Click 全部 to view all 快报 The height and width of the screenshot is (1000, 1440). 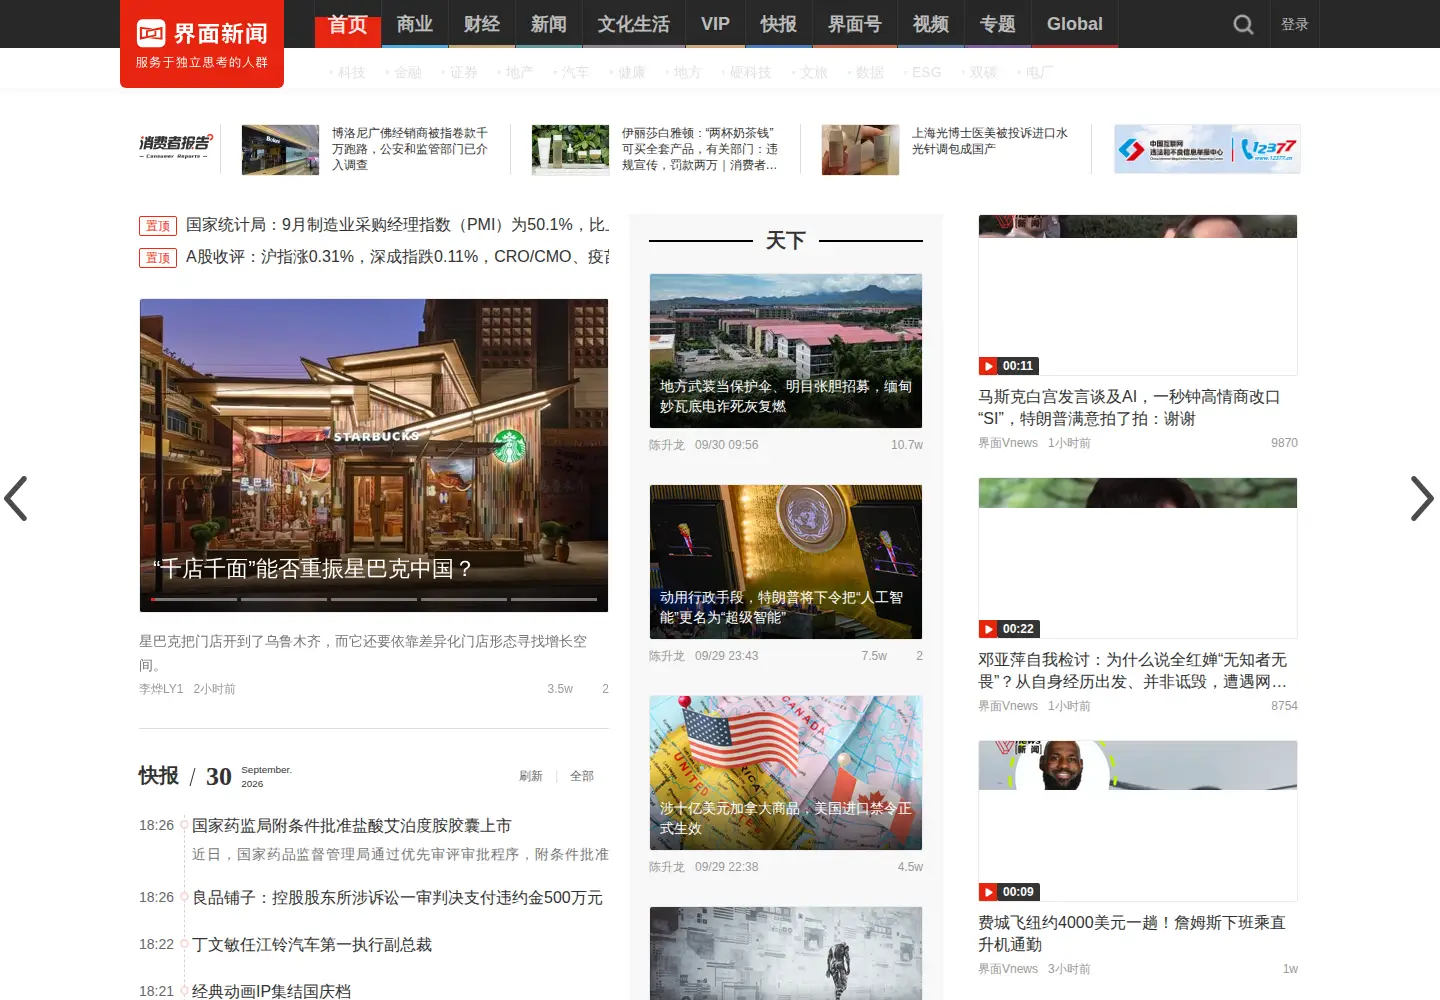point(582,776)
